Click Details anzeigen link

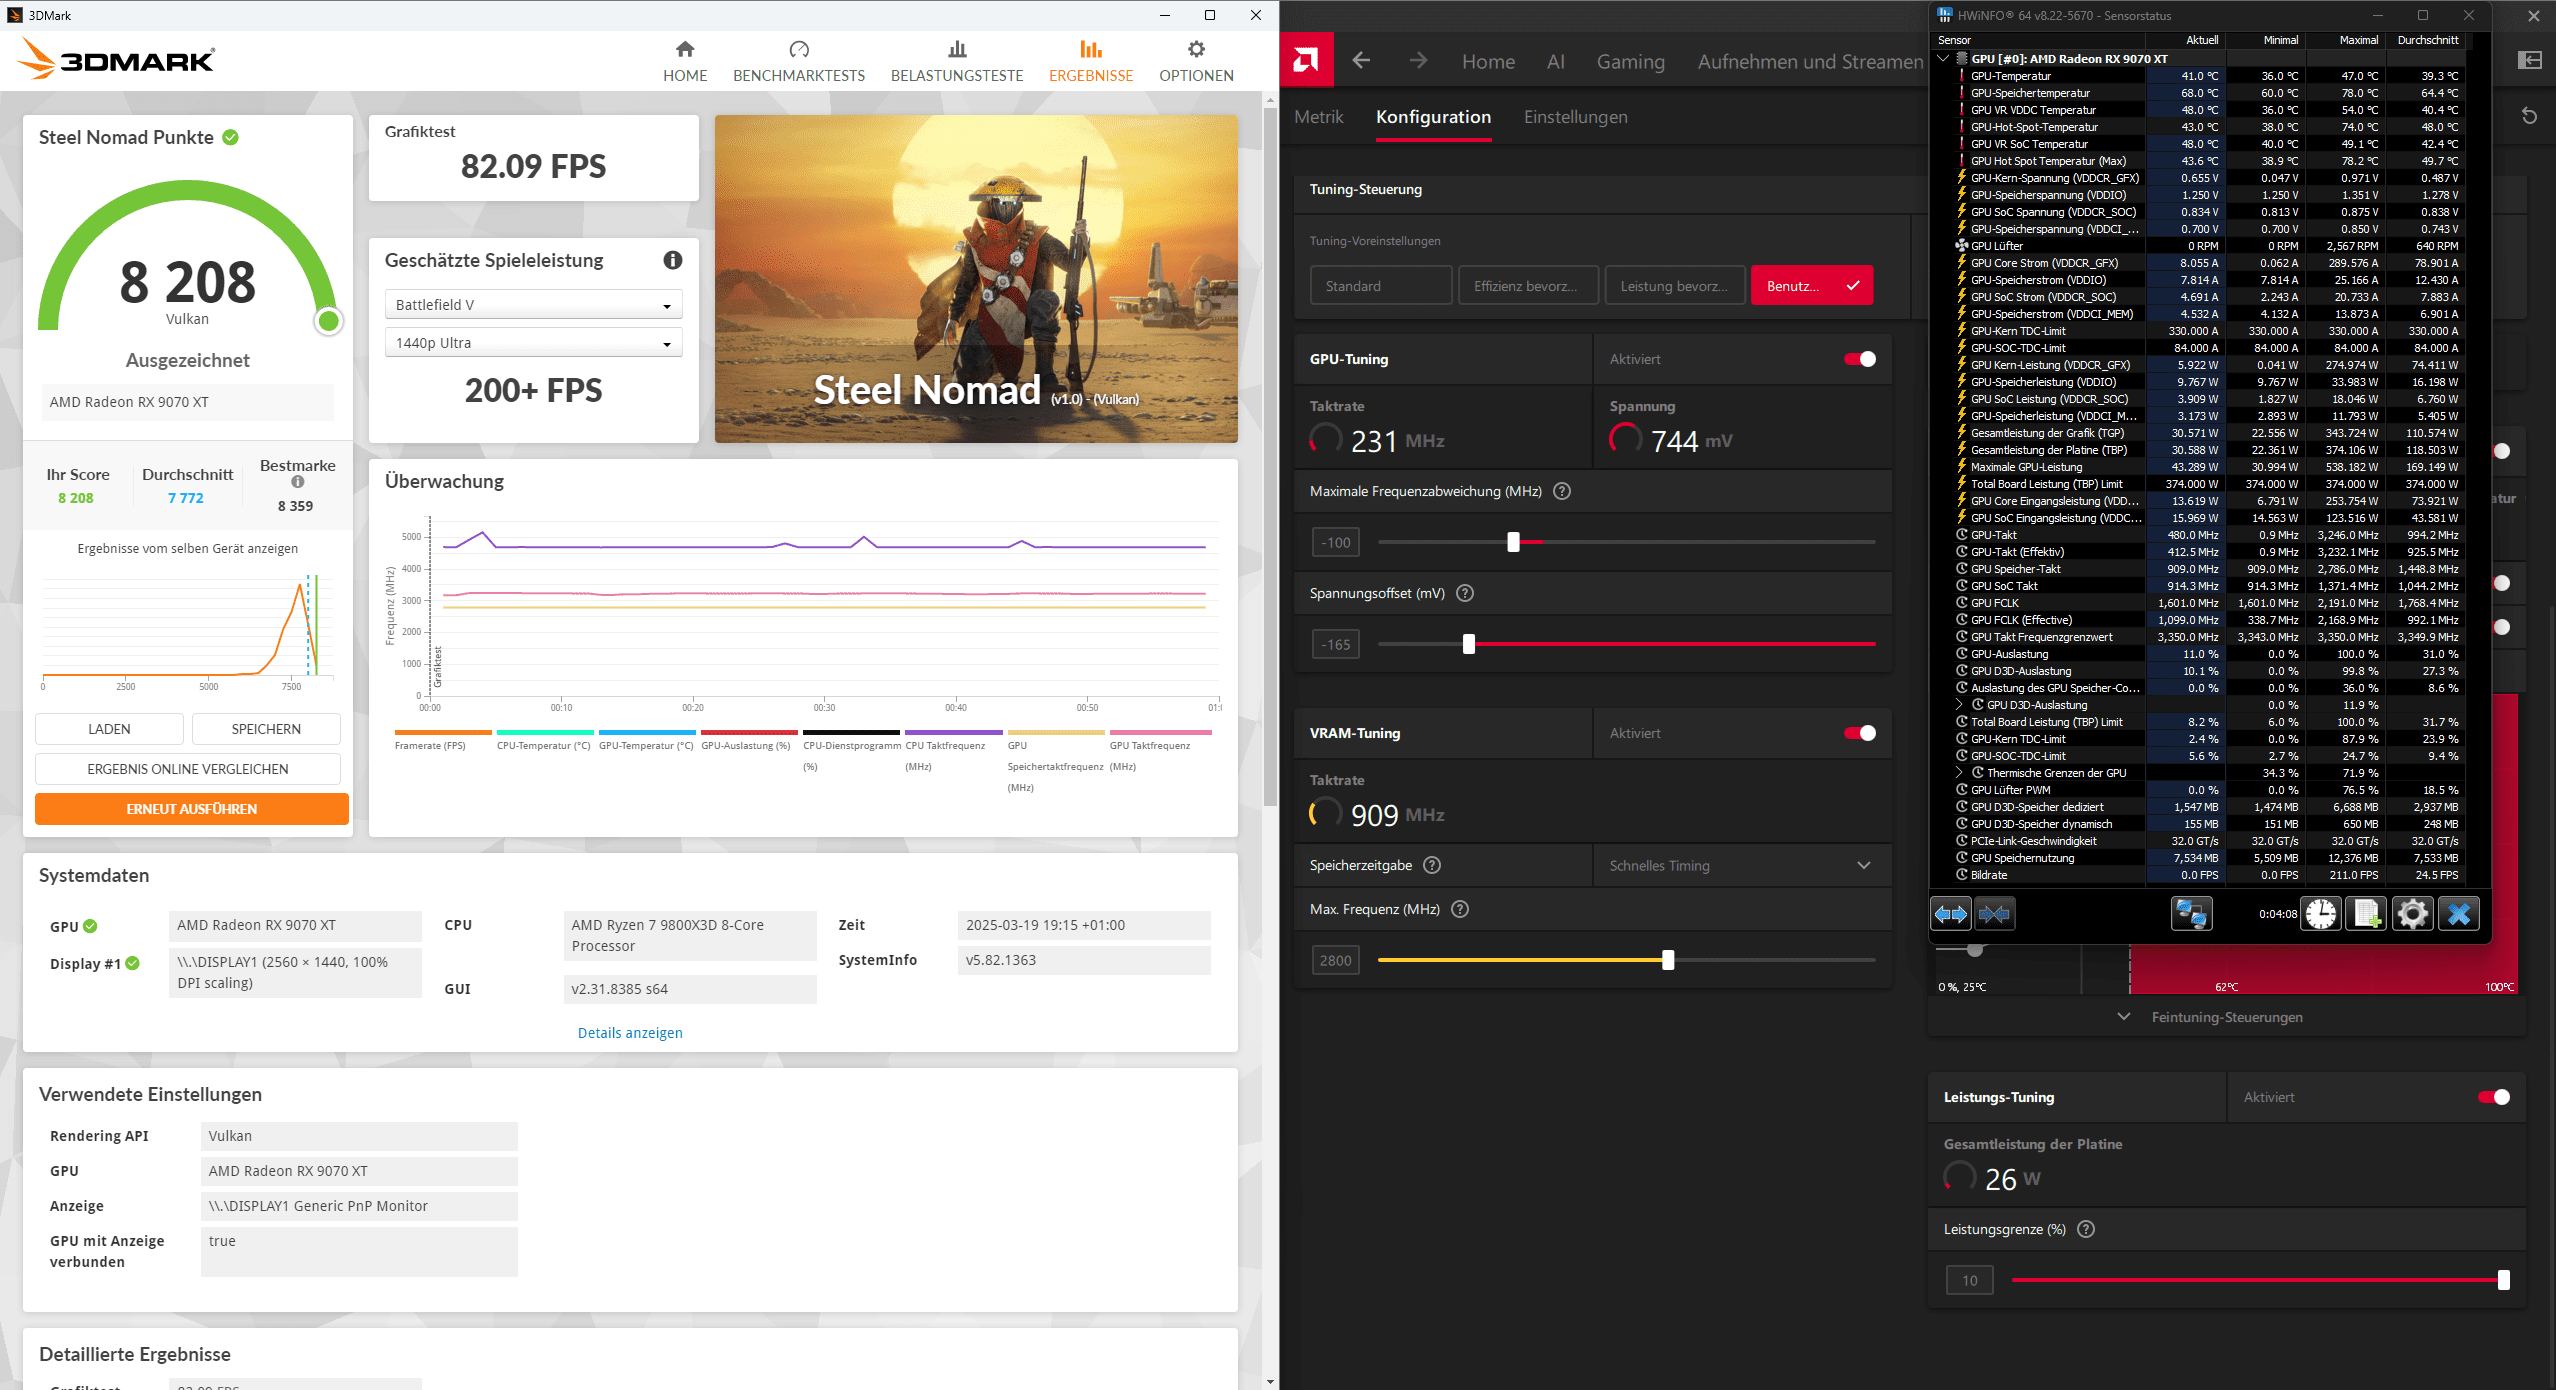[x=630, y=1033]
